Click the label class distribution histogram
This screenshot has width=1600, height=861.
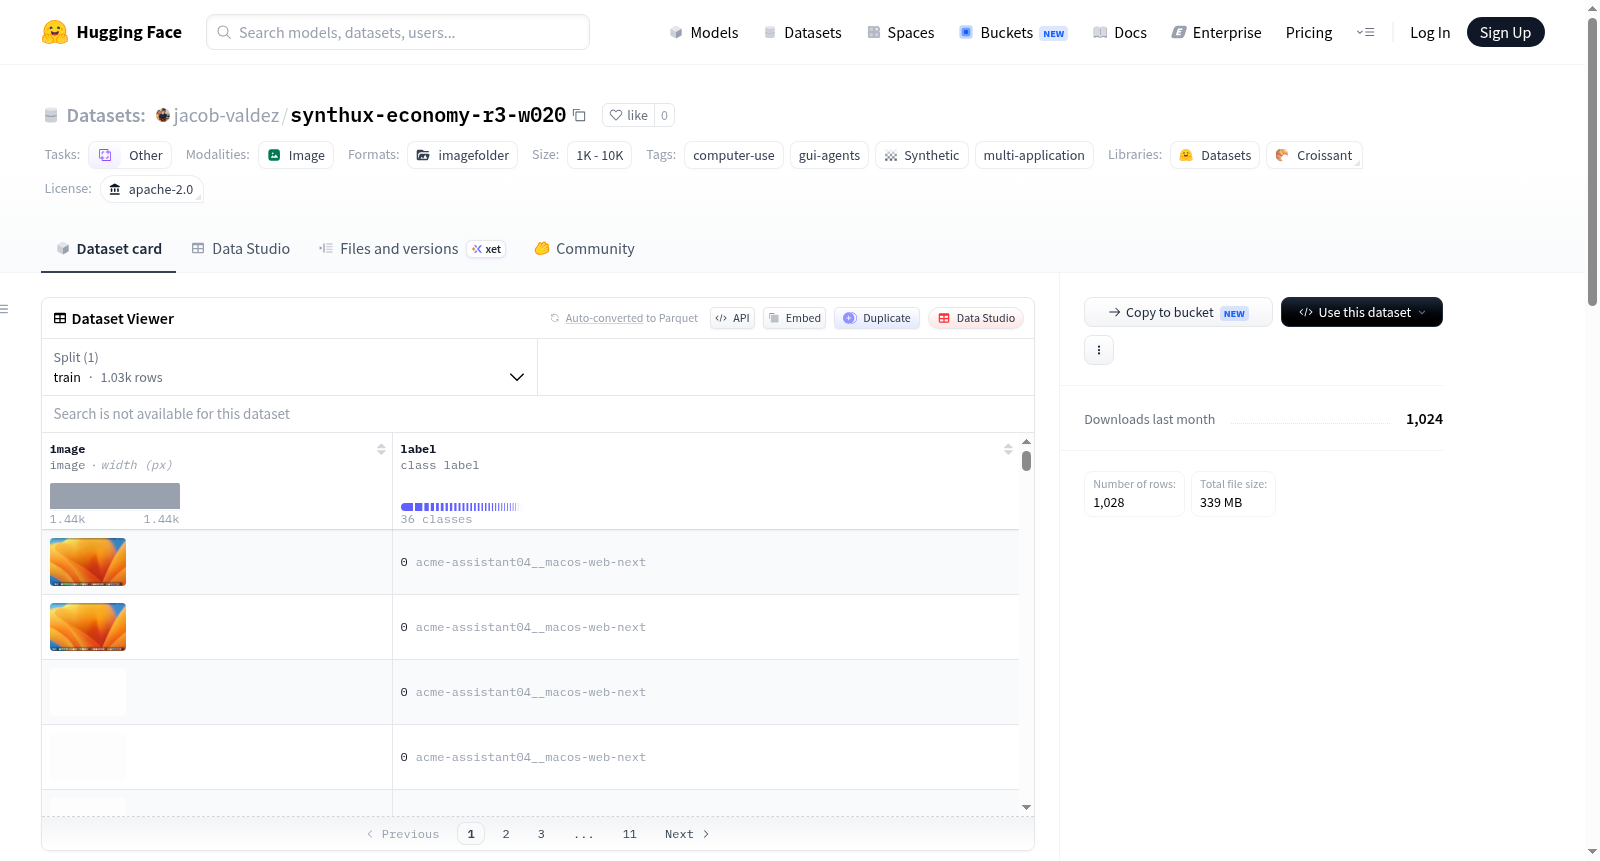coord(460,507)
